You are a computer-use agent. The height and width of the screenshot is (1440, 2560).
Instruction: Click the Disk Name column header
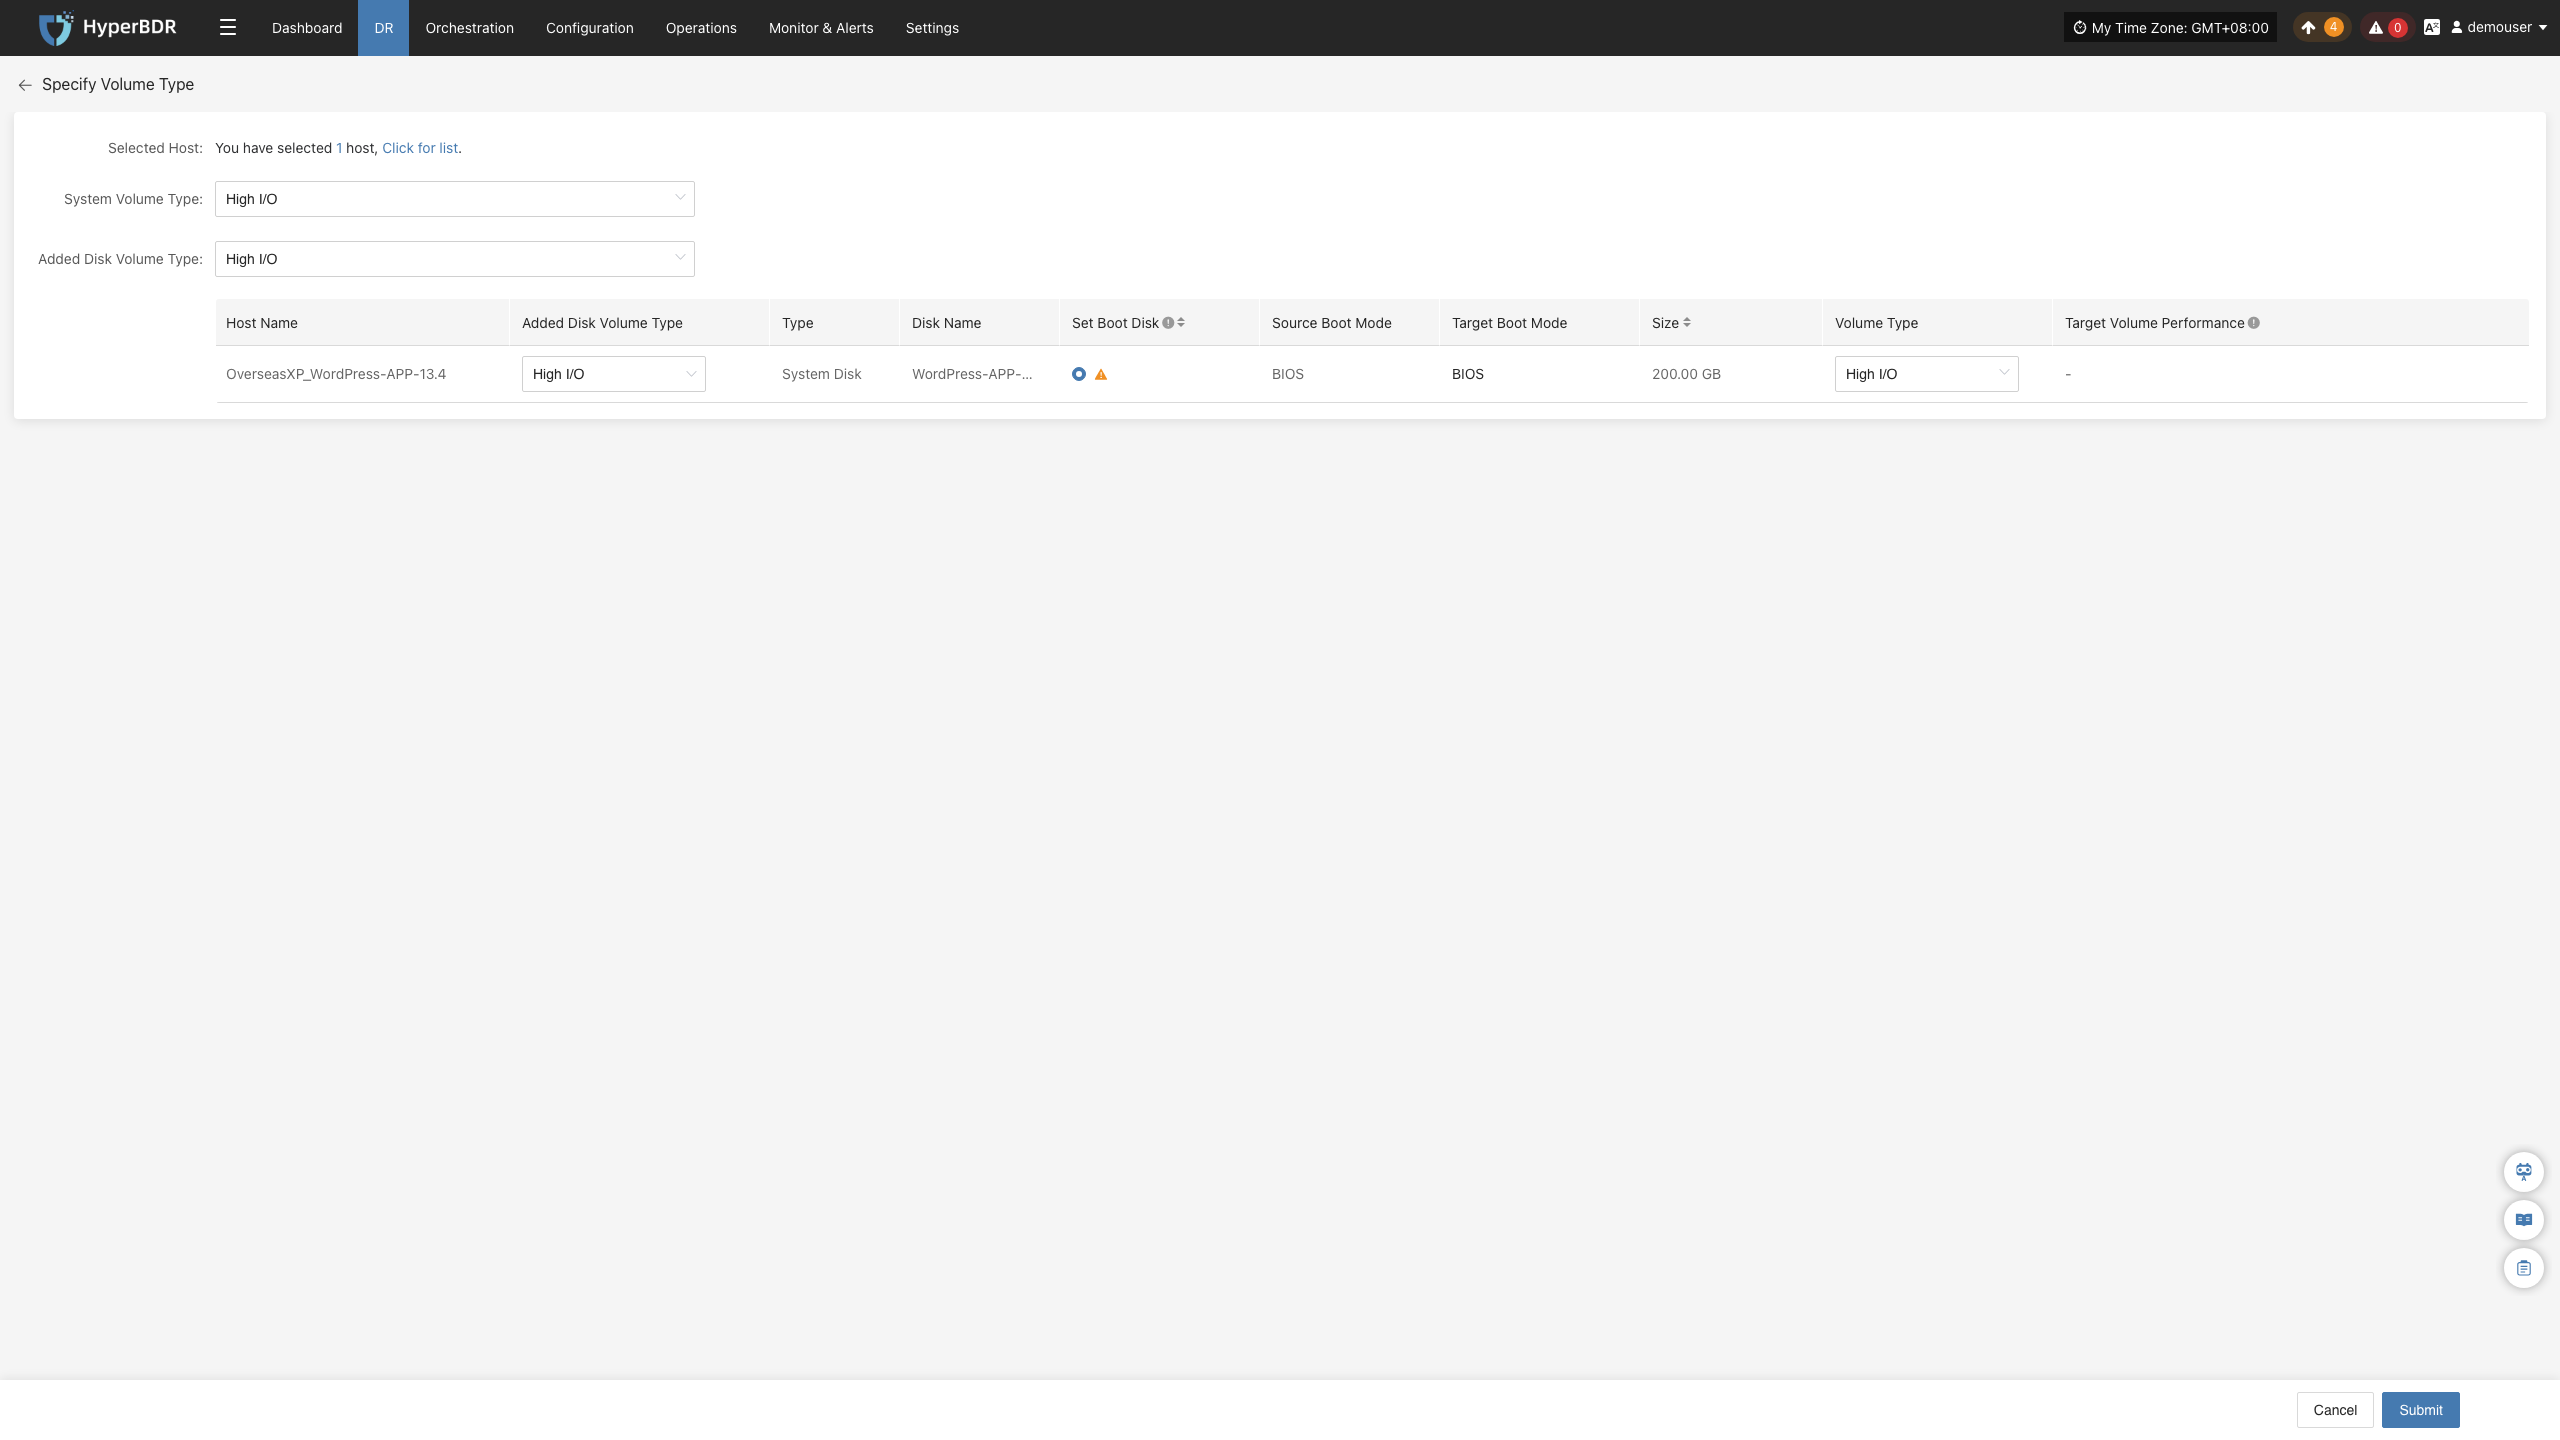point(946,323)
